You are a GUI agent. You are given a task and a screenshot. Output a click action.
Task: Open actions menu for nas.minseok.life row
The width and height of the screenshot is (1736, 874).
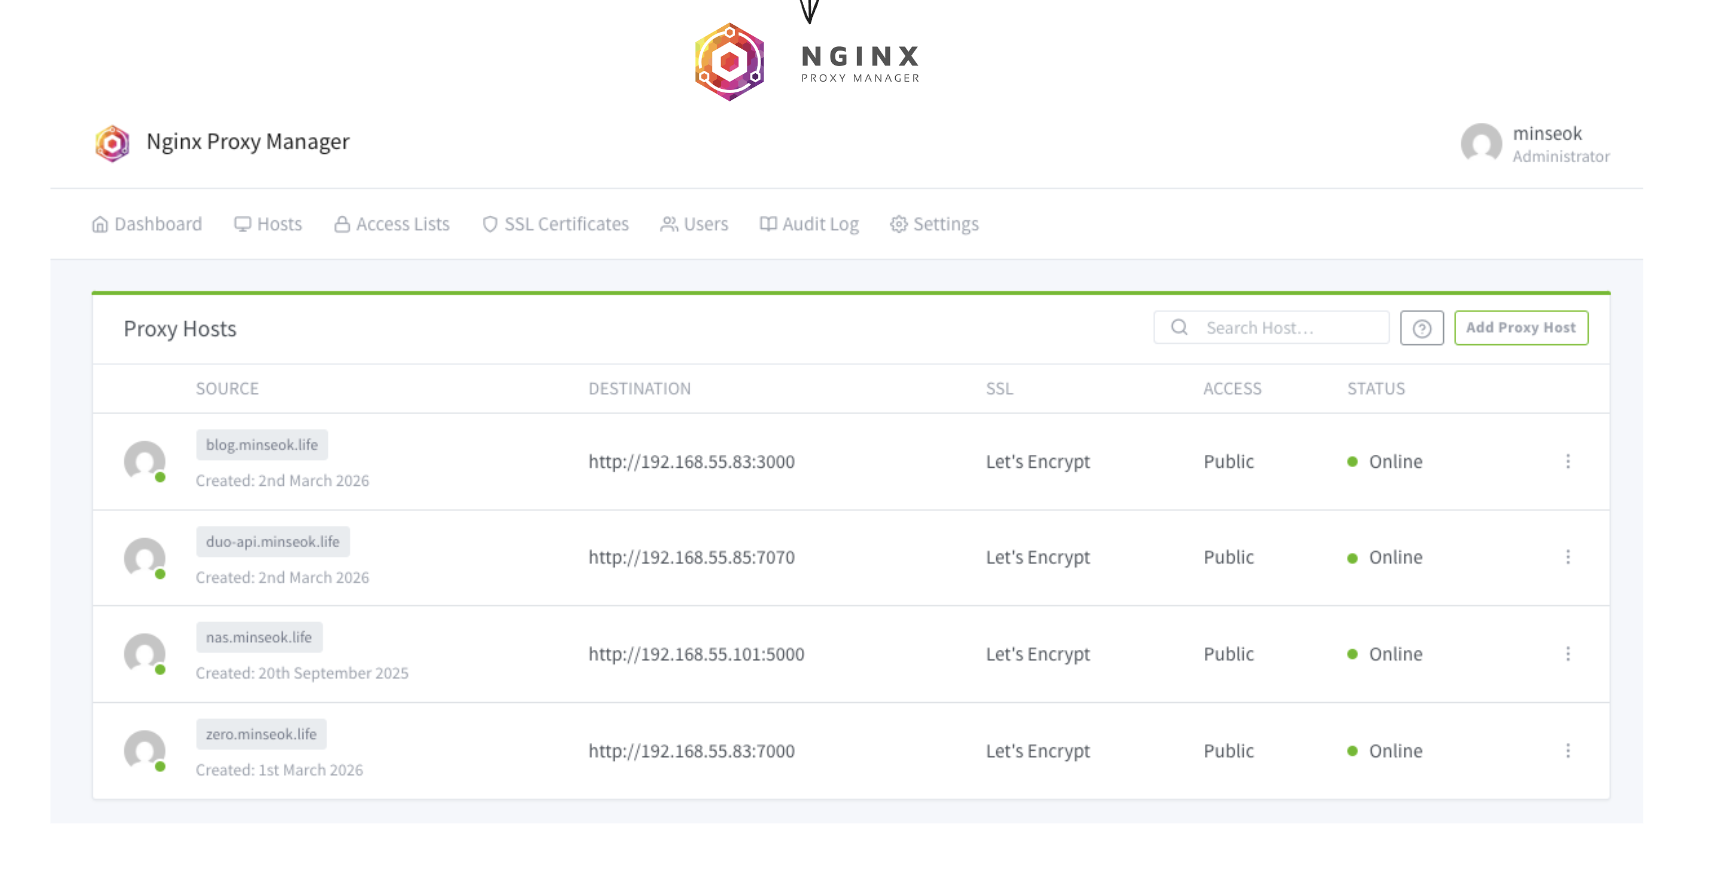(x=1567, y=654)
